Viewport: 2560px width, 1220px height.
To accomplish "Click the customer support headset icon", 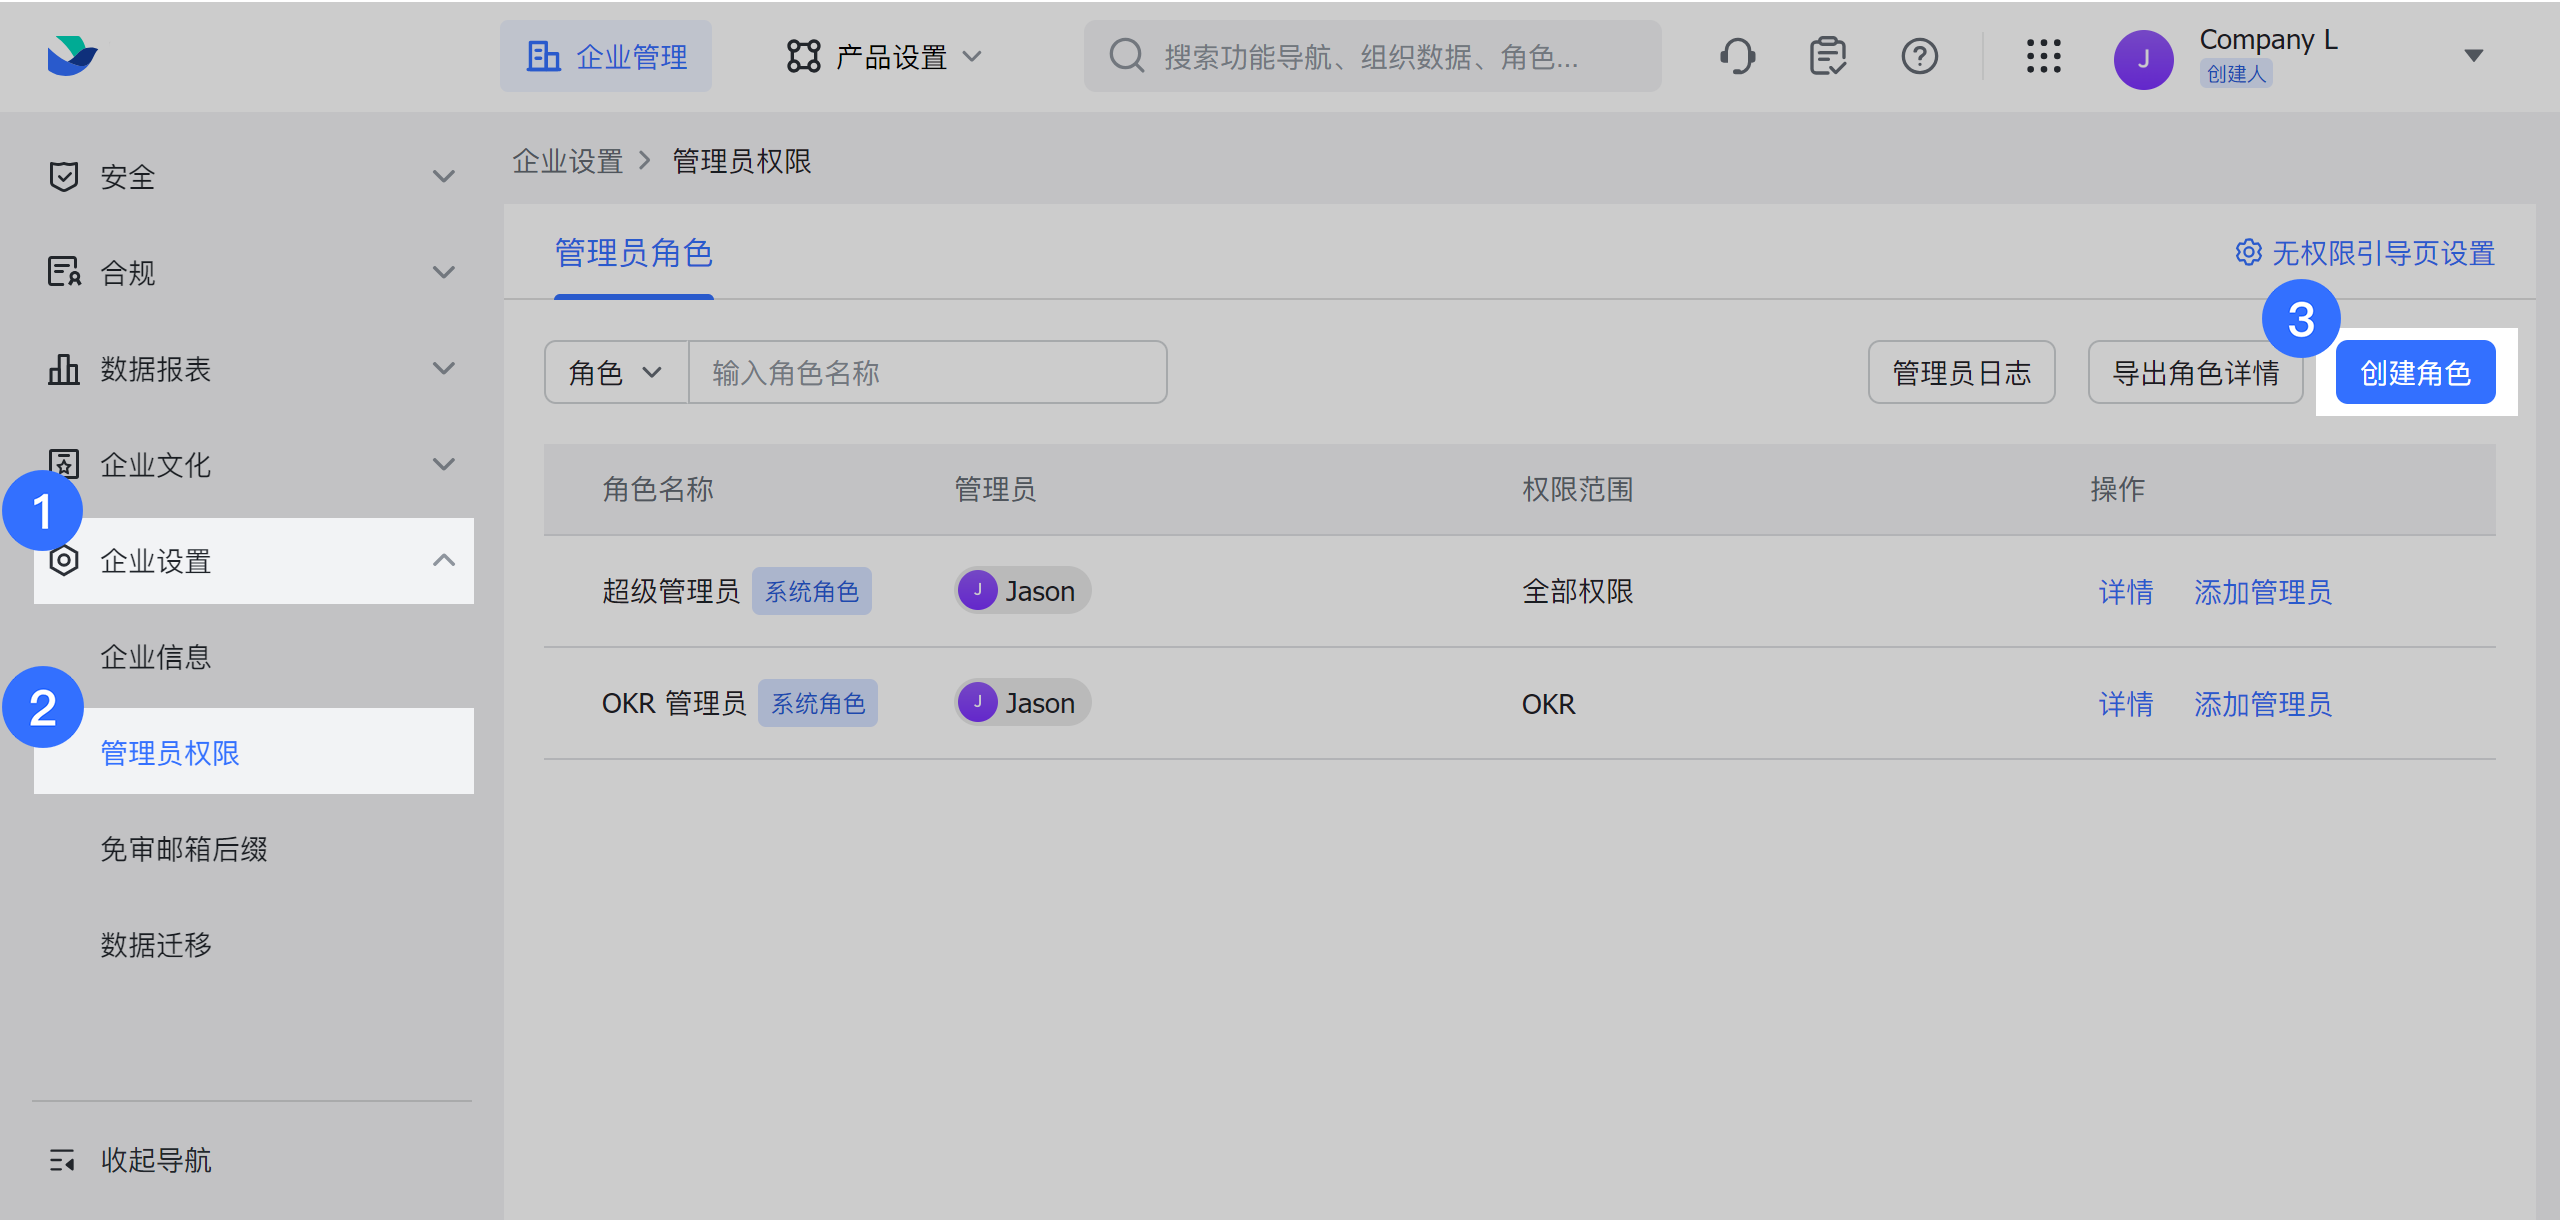I will (x=1738, y=56).
